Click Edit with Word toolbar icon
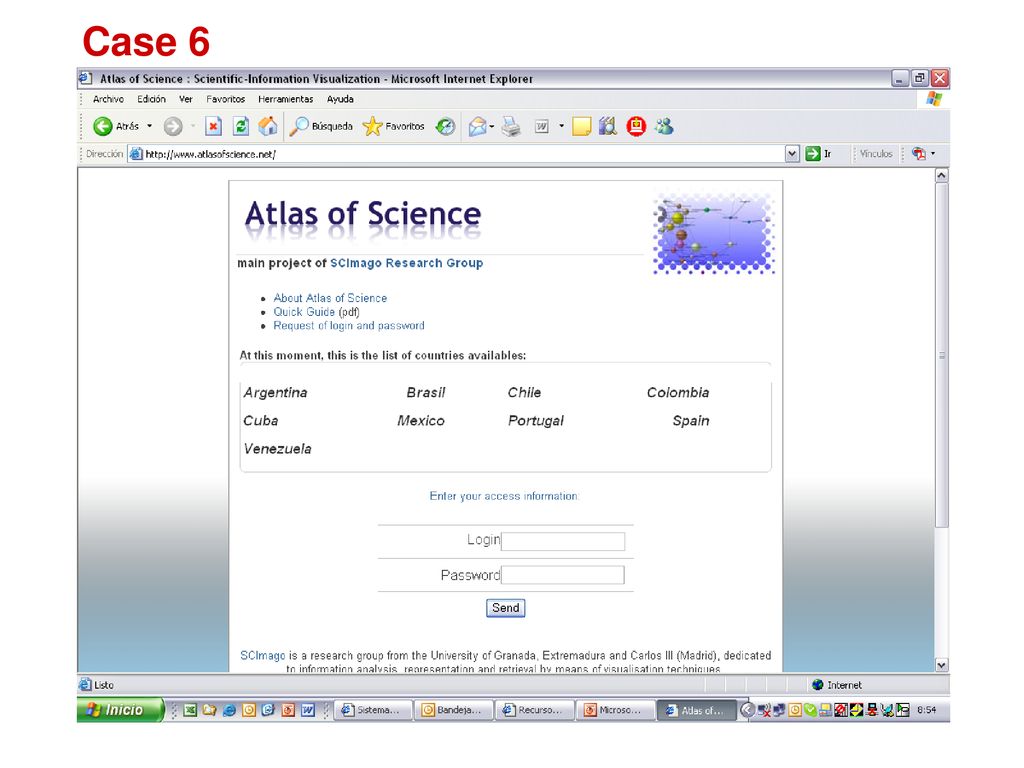 coord(541,126)
